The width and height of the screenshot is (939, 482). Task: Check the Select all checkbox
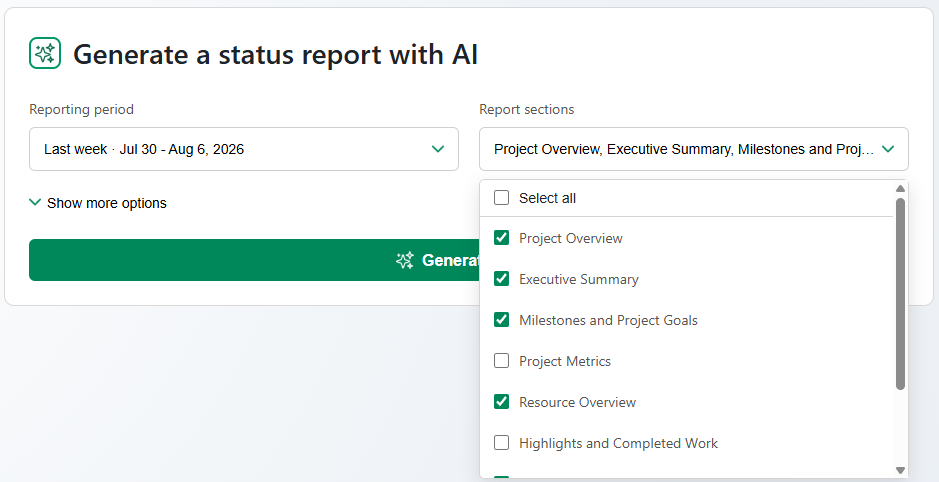(x=501, y=197)
